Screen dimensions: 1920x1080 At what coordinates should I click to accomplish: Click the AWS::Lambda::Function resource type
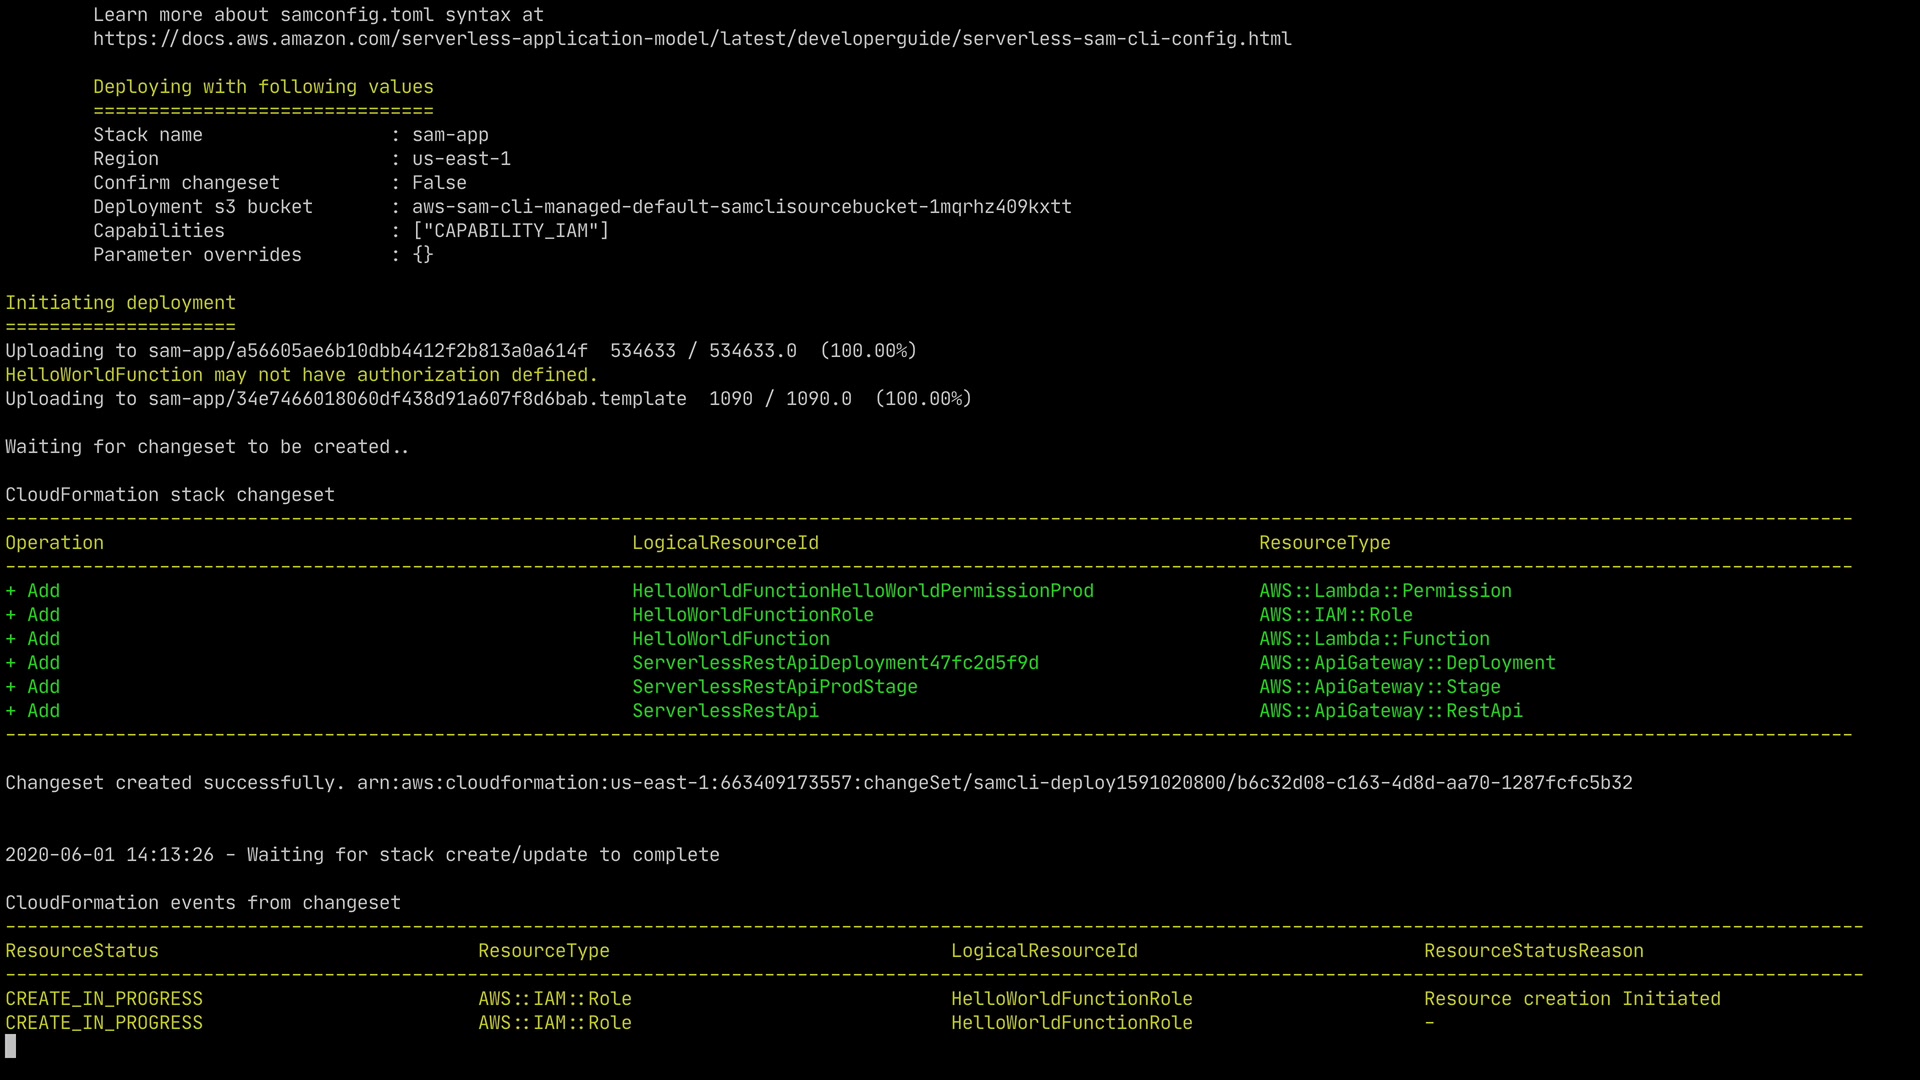click(1374, 639)
